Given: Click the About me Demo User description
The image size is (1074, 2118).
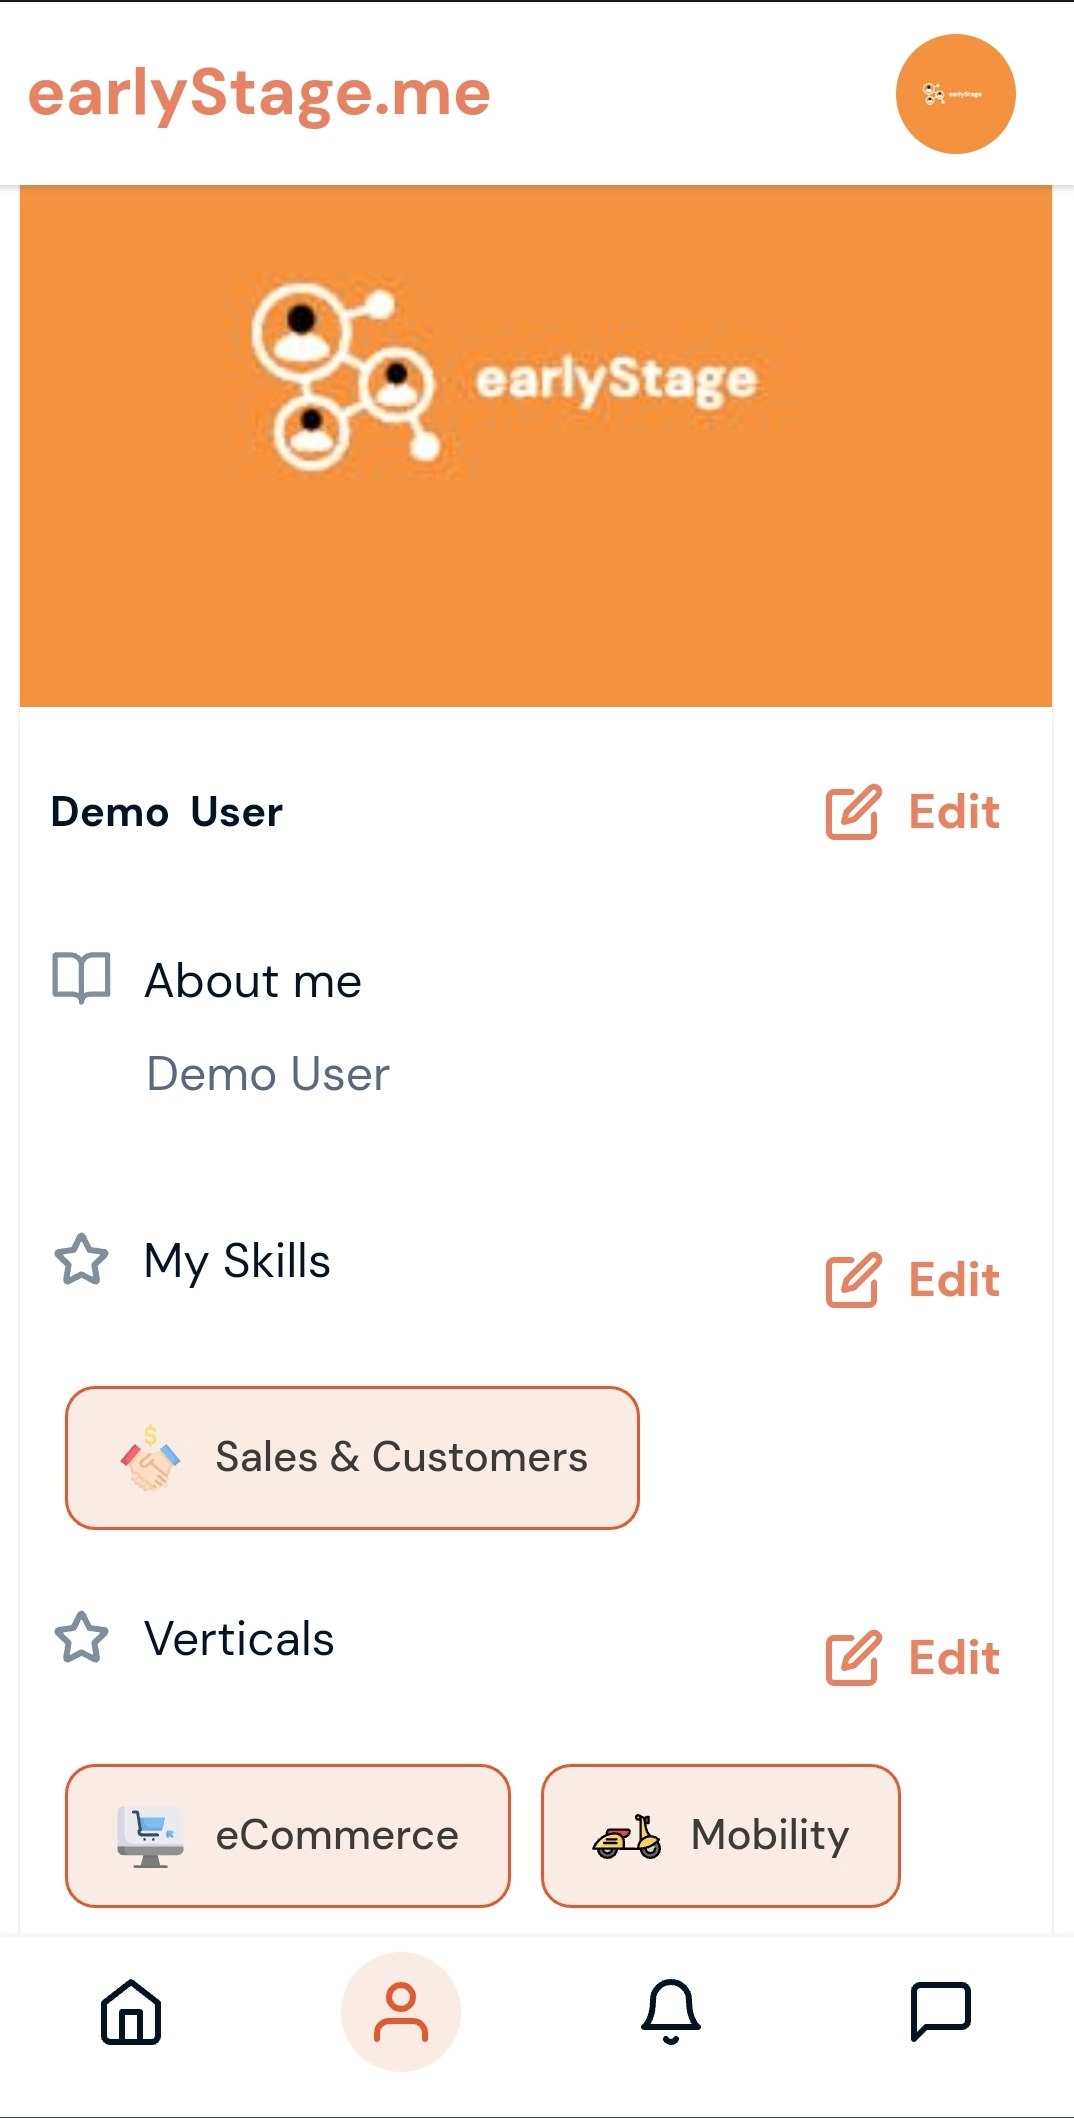Looking at the screenshot, I should (x=268, y=1075).
